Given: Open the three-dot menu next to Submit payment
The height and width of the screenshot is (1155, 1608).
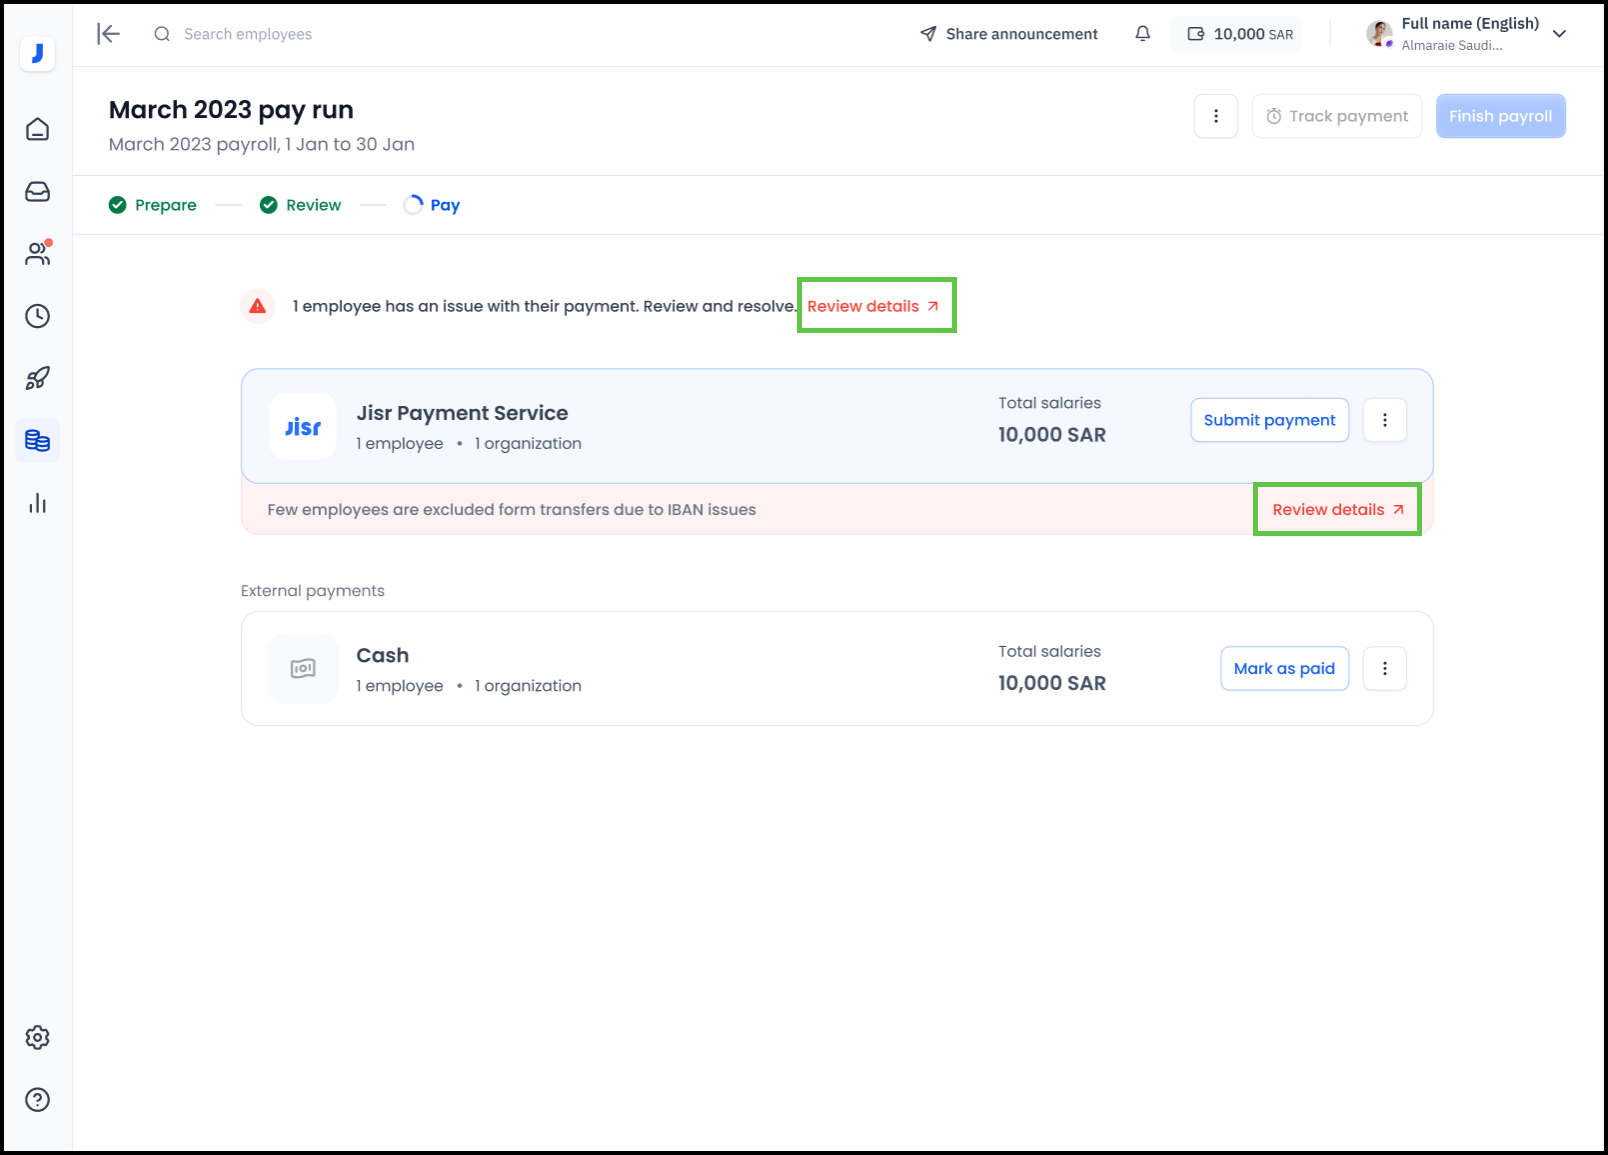Looking at the screenshot, I should (1385, 420).
